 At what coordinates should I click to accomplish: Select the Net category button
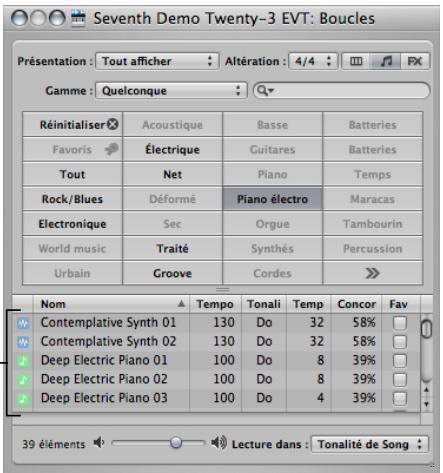(x=172, y=174)
